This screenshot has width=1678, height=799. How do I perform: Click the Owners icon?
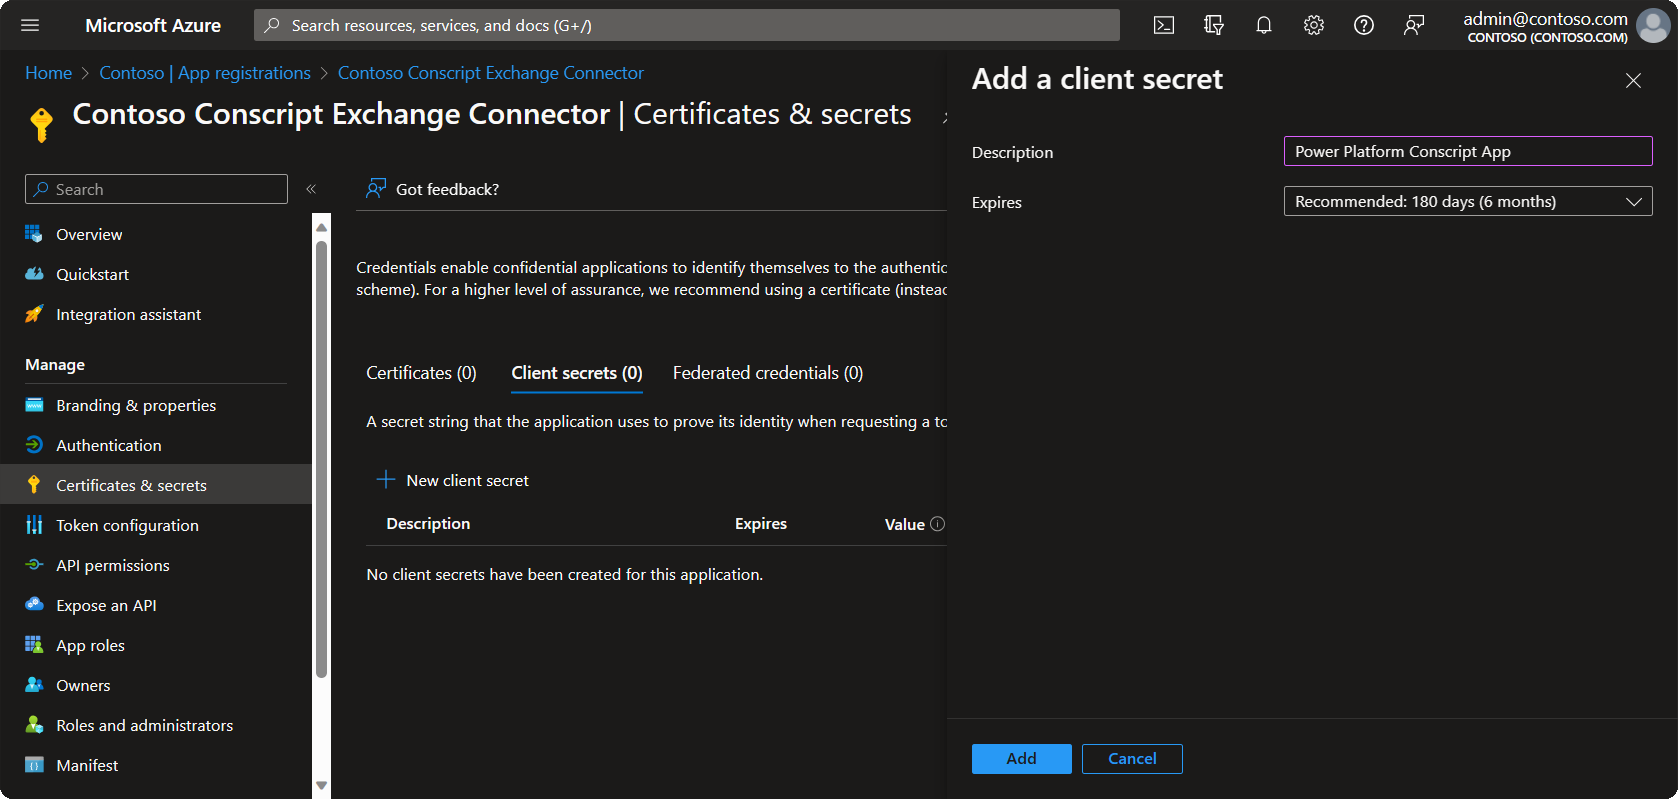click(34, 685)
